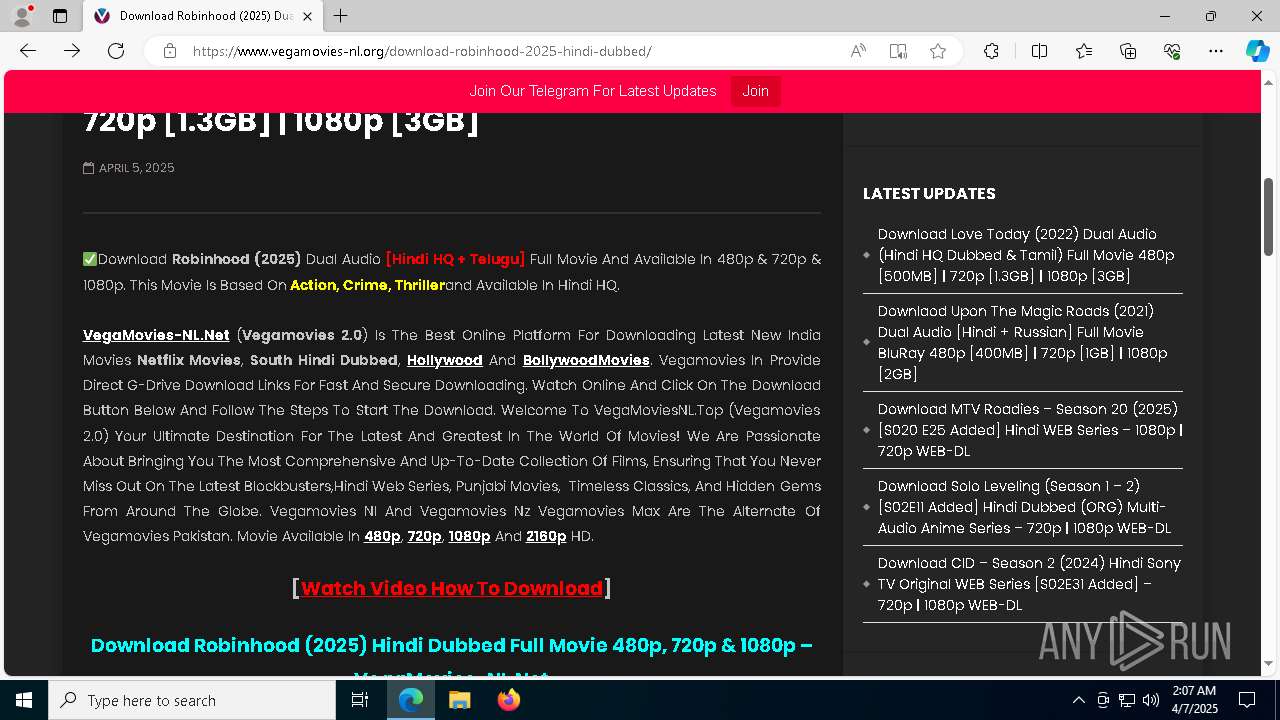Go forward to next page
This screenshot has width=1280, height=720.
[x=72, y=51]
